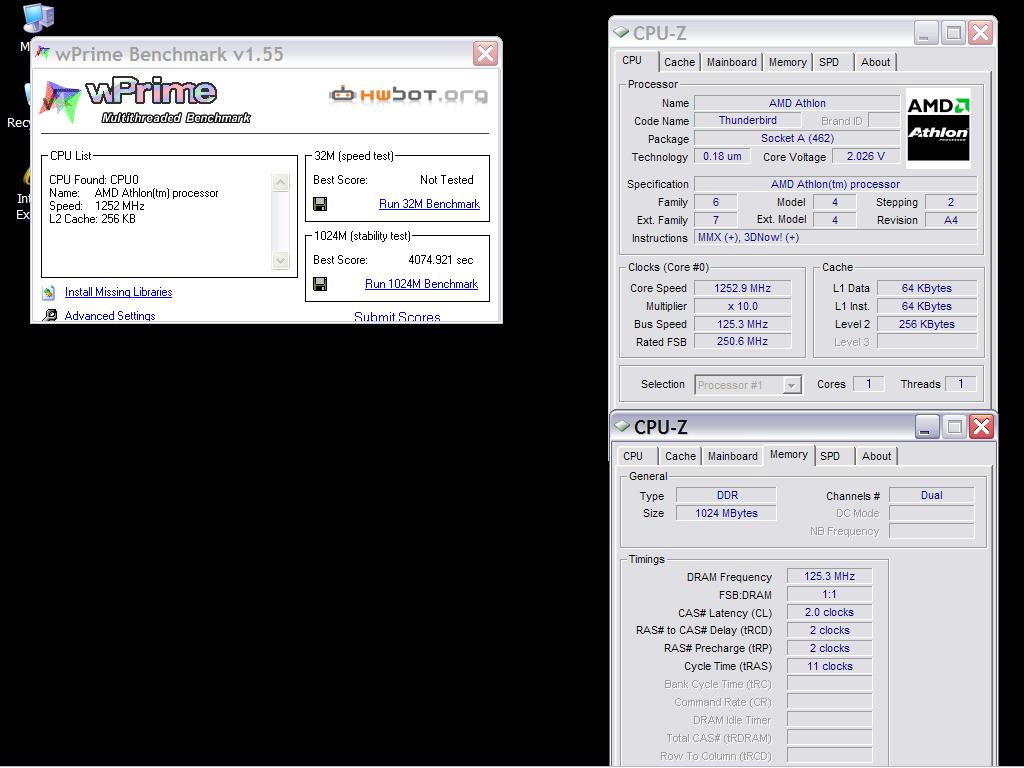Click wPrime title bar icon

coord(43,53)
